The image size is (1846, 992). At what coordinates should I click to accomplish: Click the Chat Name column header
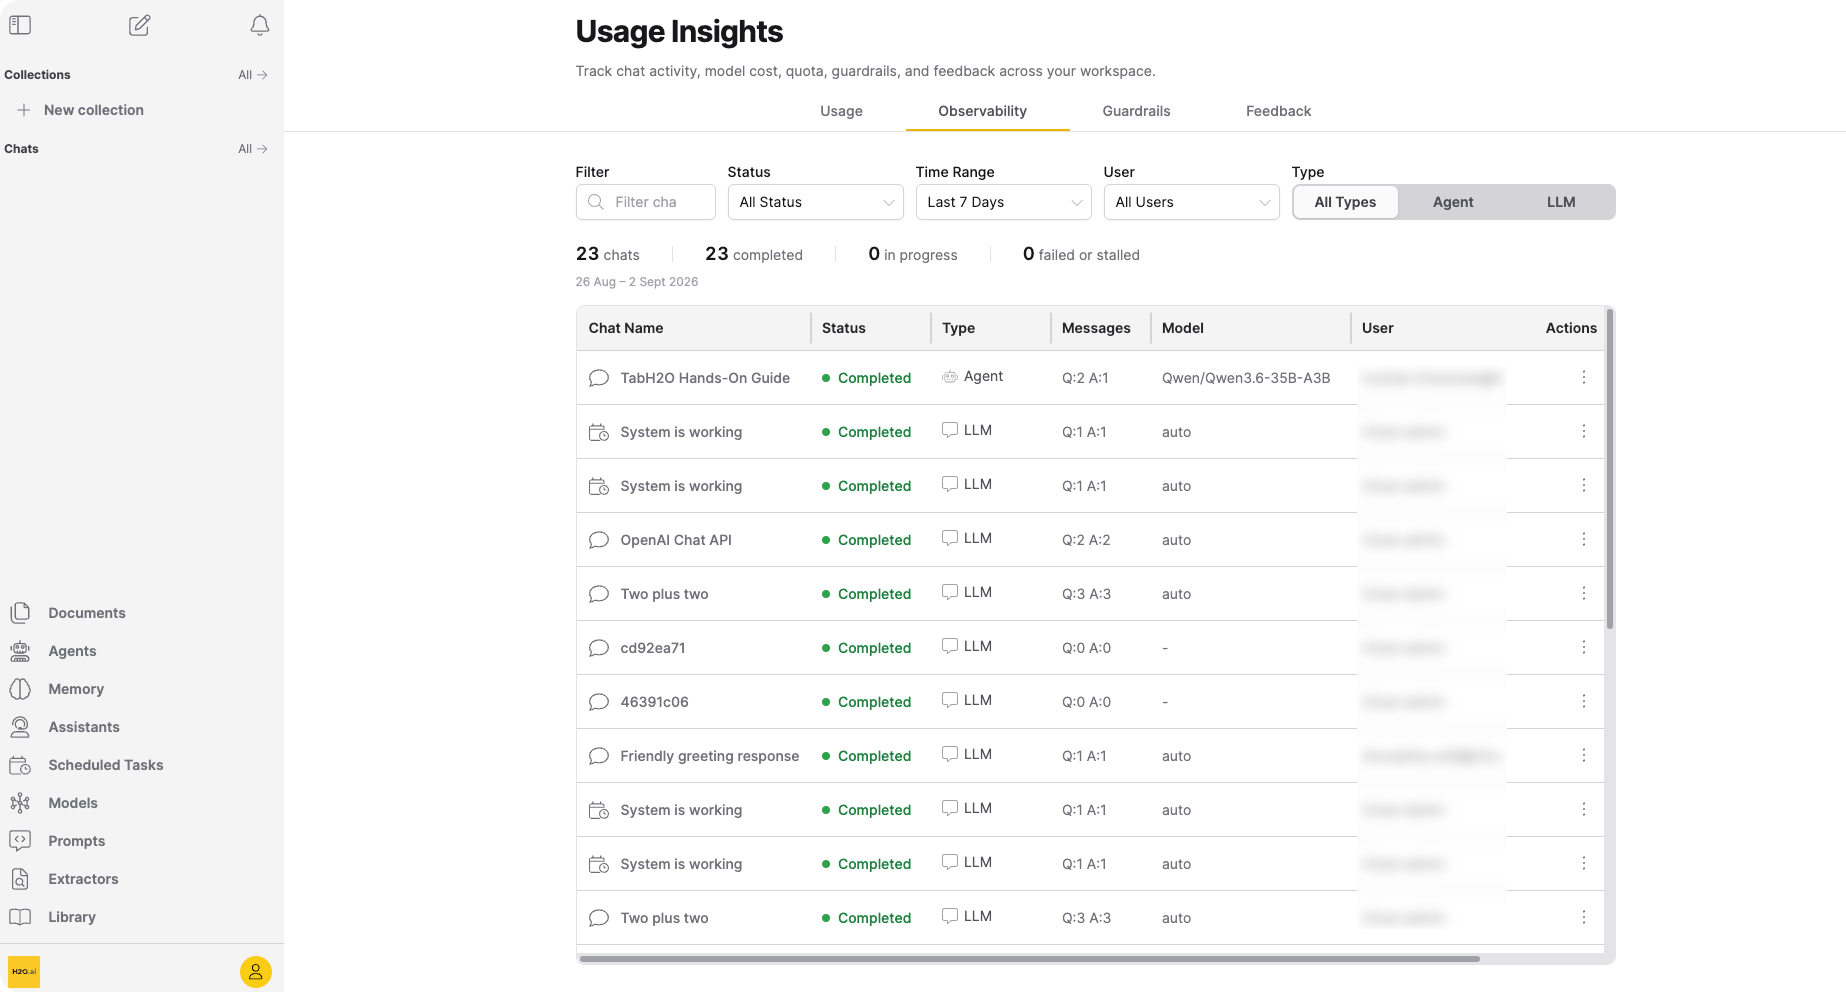pos(626,328)
